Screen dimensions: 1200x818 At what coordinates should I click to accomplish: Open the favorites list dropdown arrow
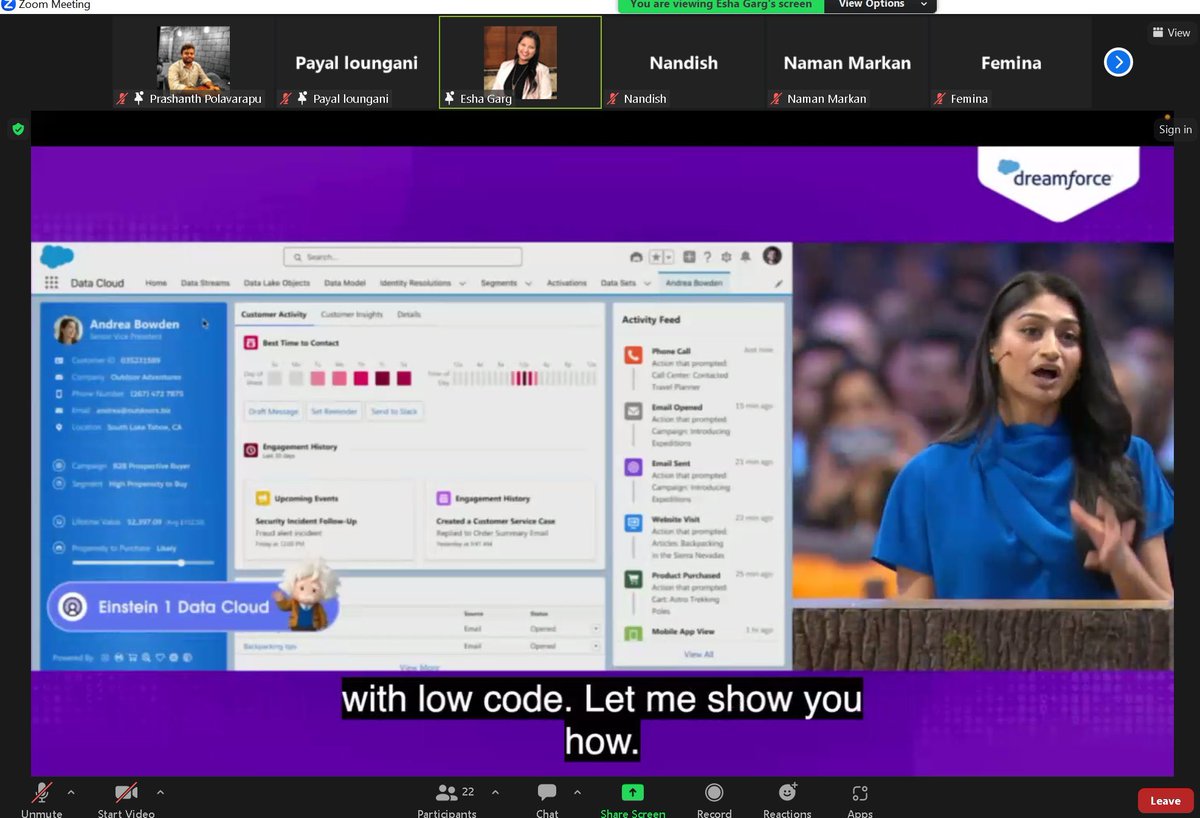(669, 257)
